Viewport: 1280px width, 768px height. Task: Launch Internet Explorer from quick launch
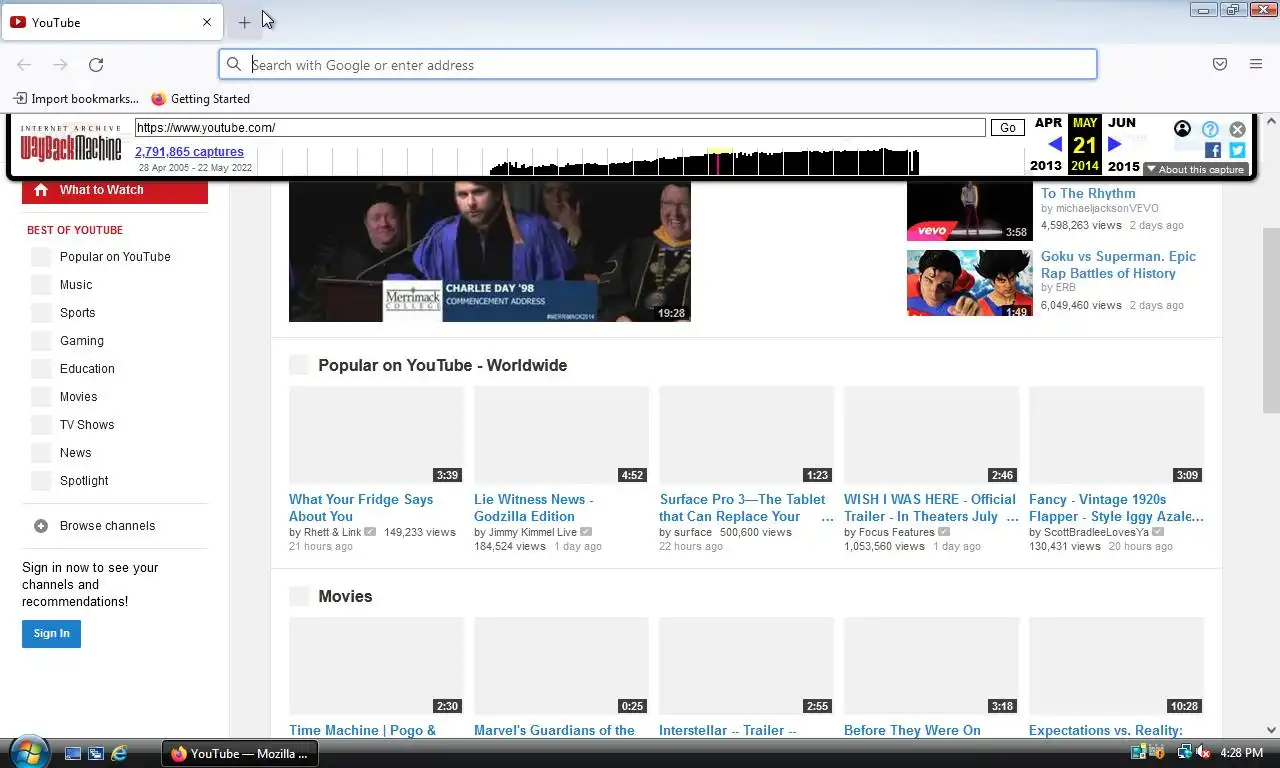pos(119,753)
